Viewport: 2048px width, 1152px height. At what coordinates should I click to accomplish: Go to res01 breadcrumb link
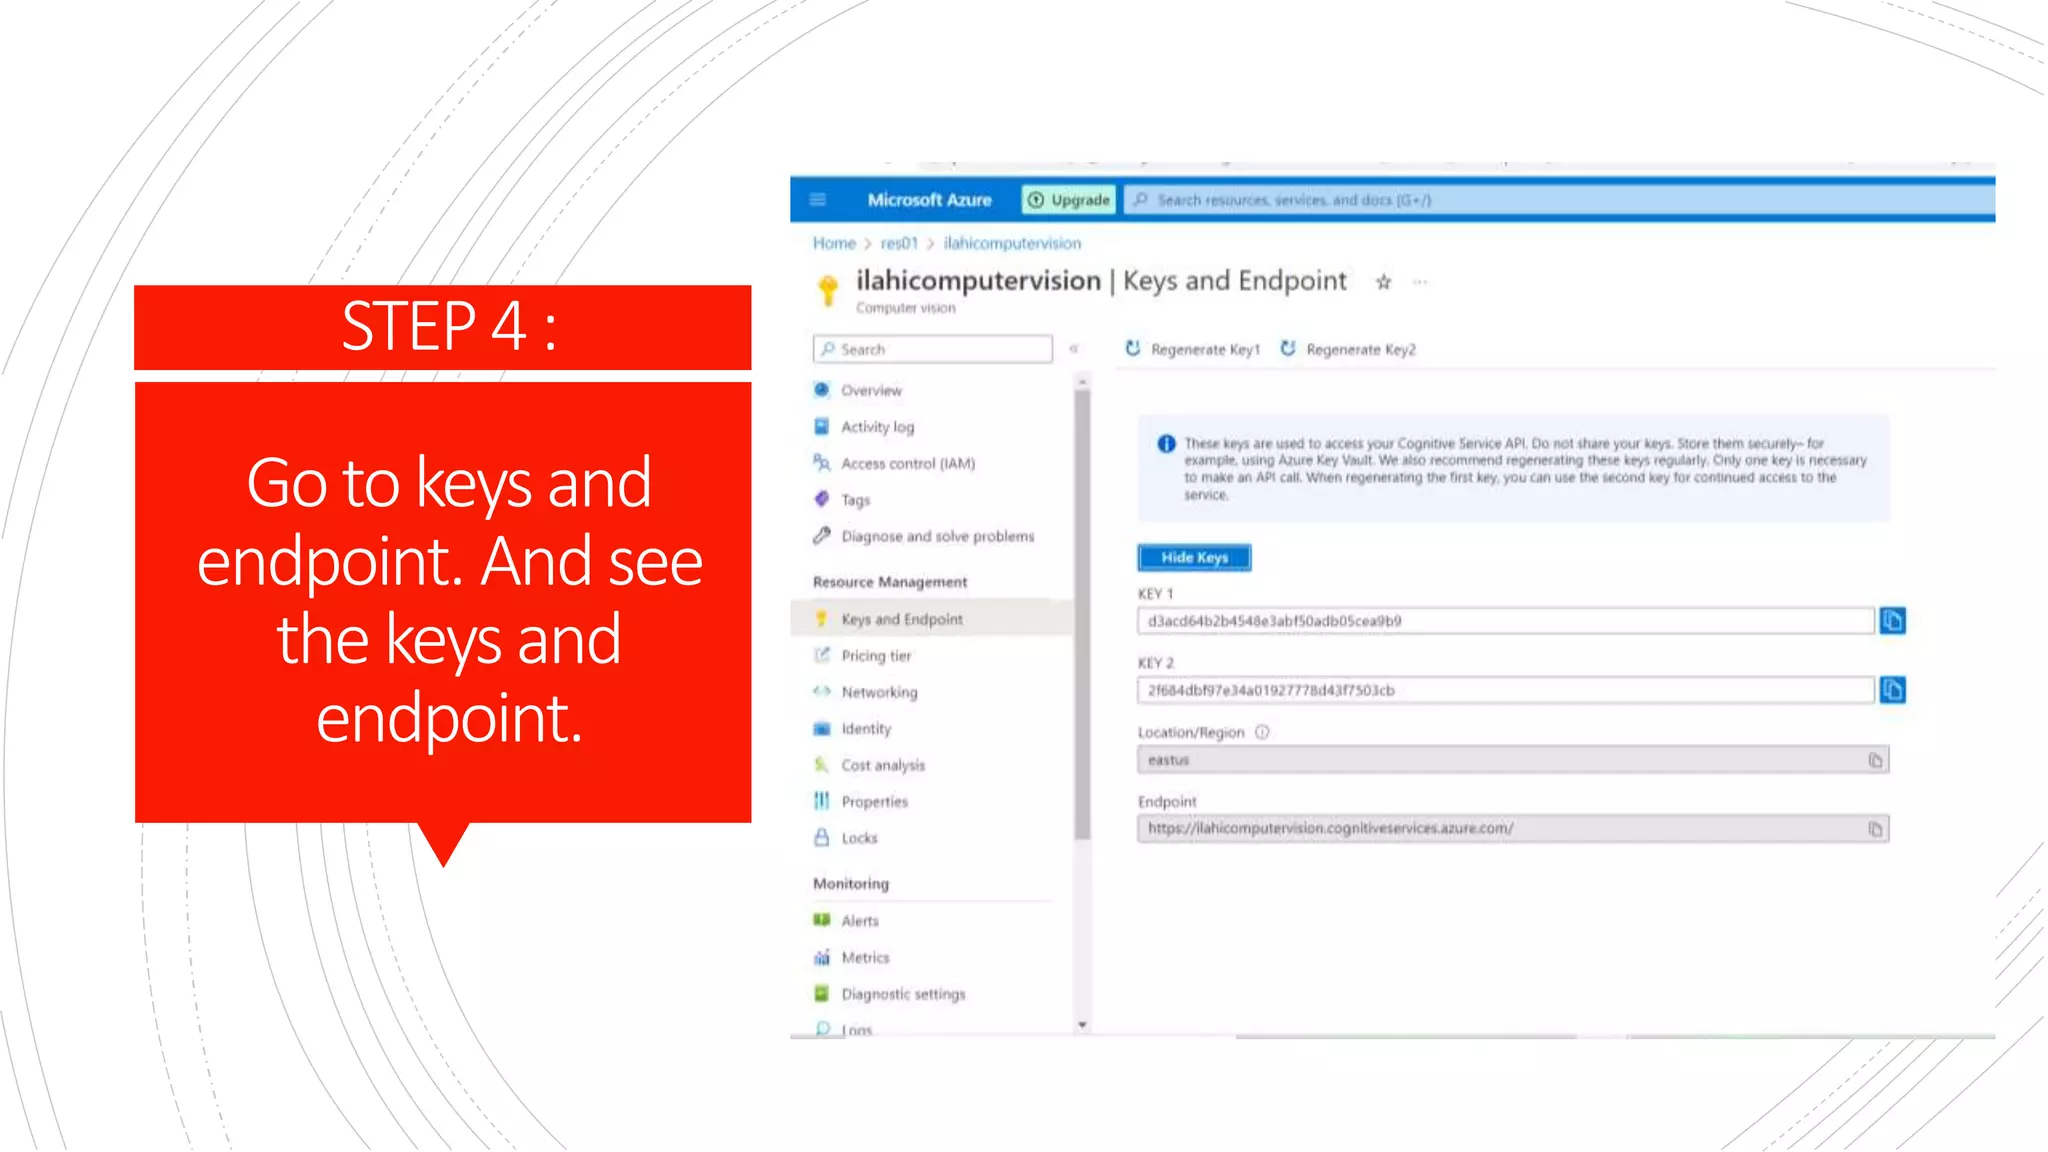pos(899,243)
